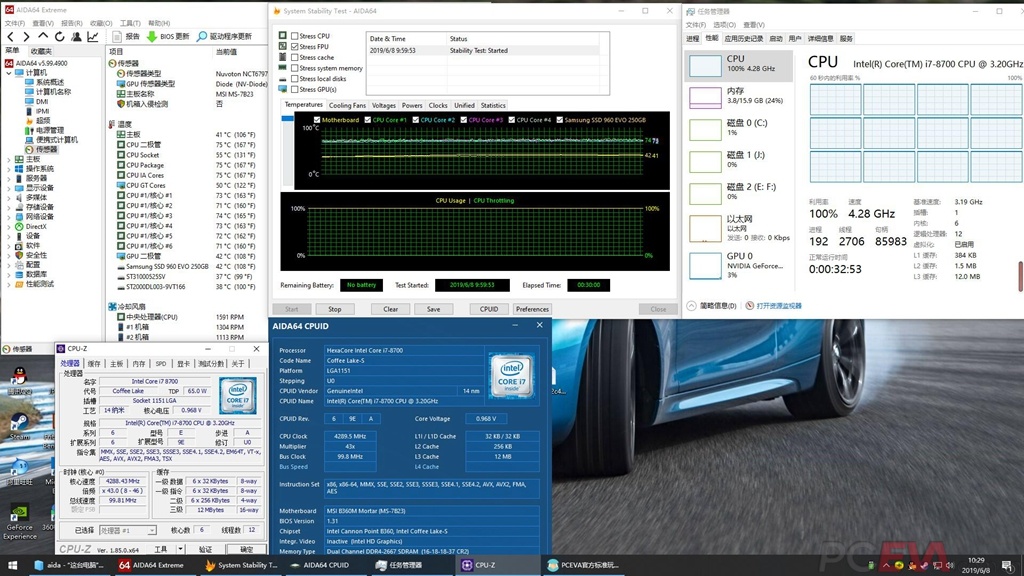
Task: Open the AIDA64 user icon in toolbar
Action: [x=76, y=37]
